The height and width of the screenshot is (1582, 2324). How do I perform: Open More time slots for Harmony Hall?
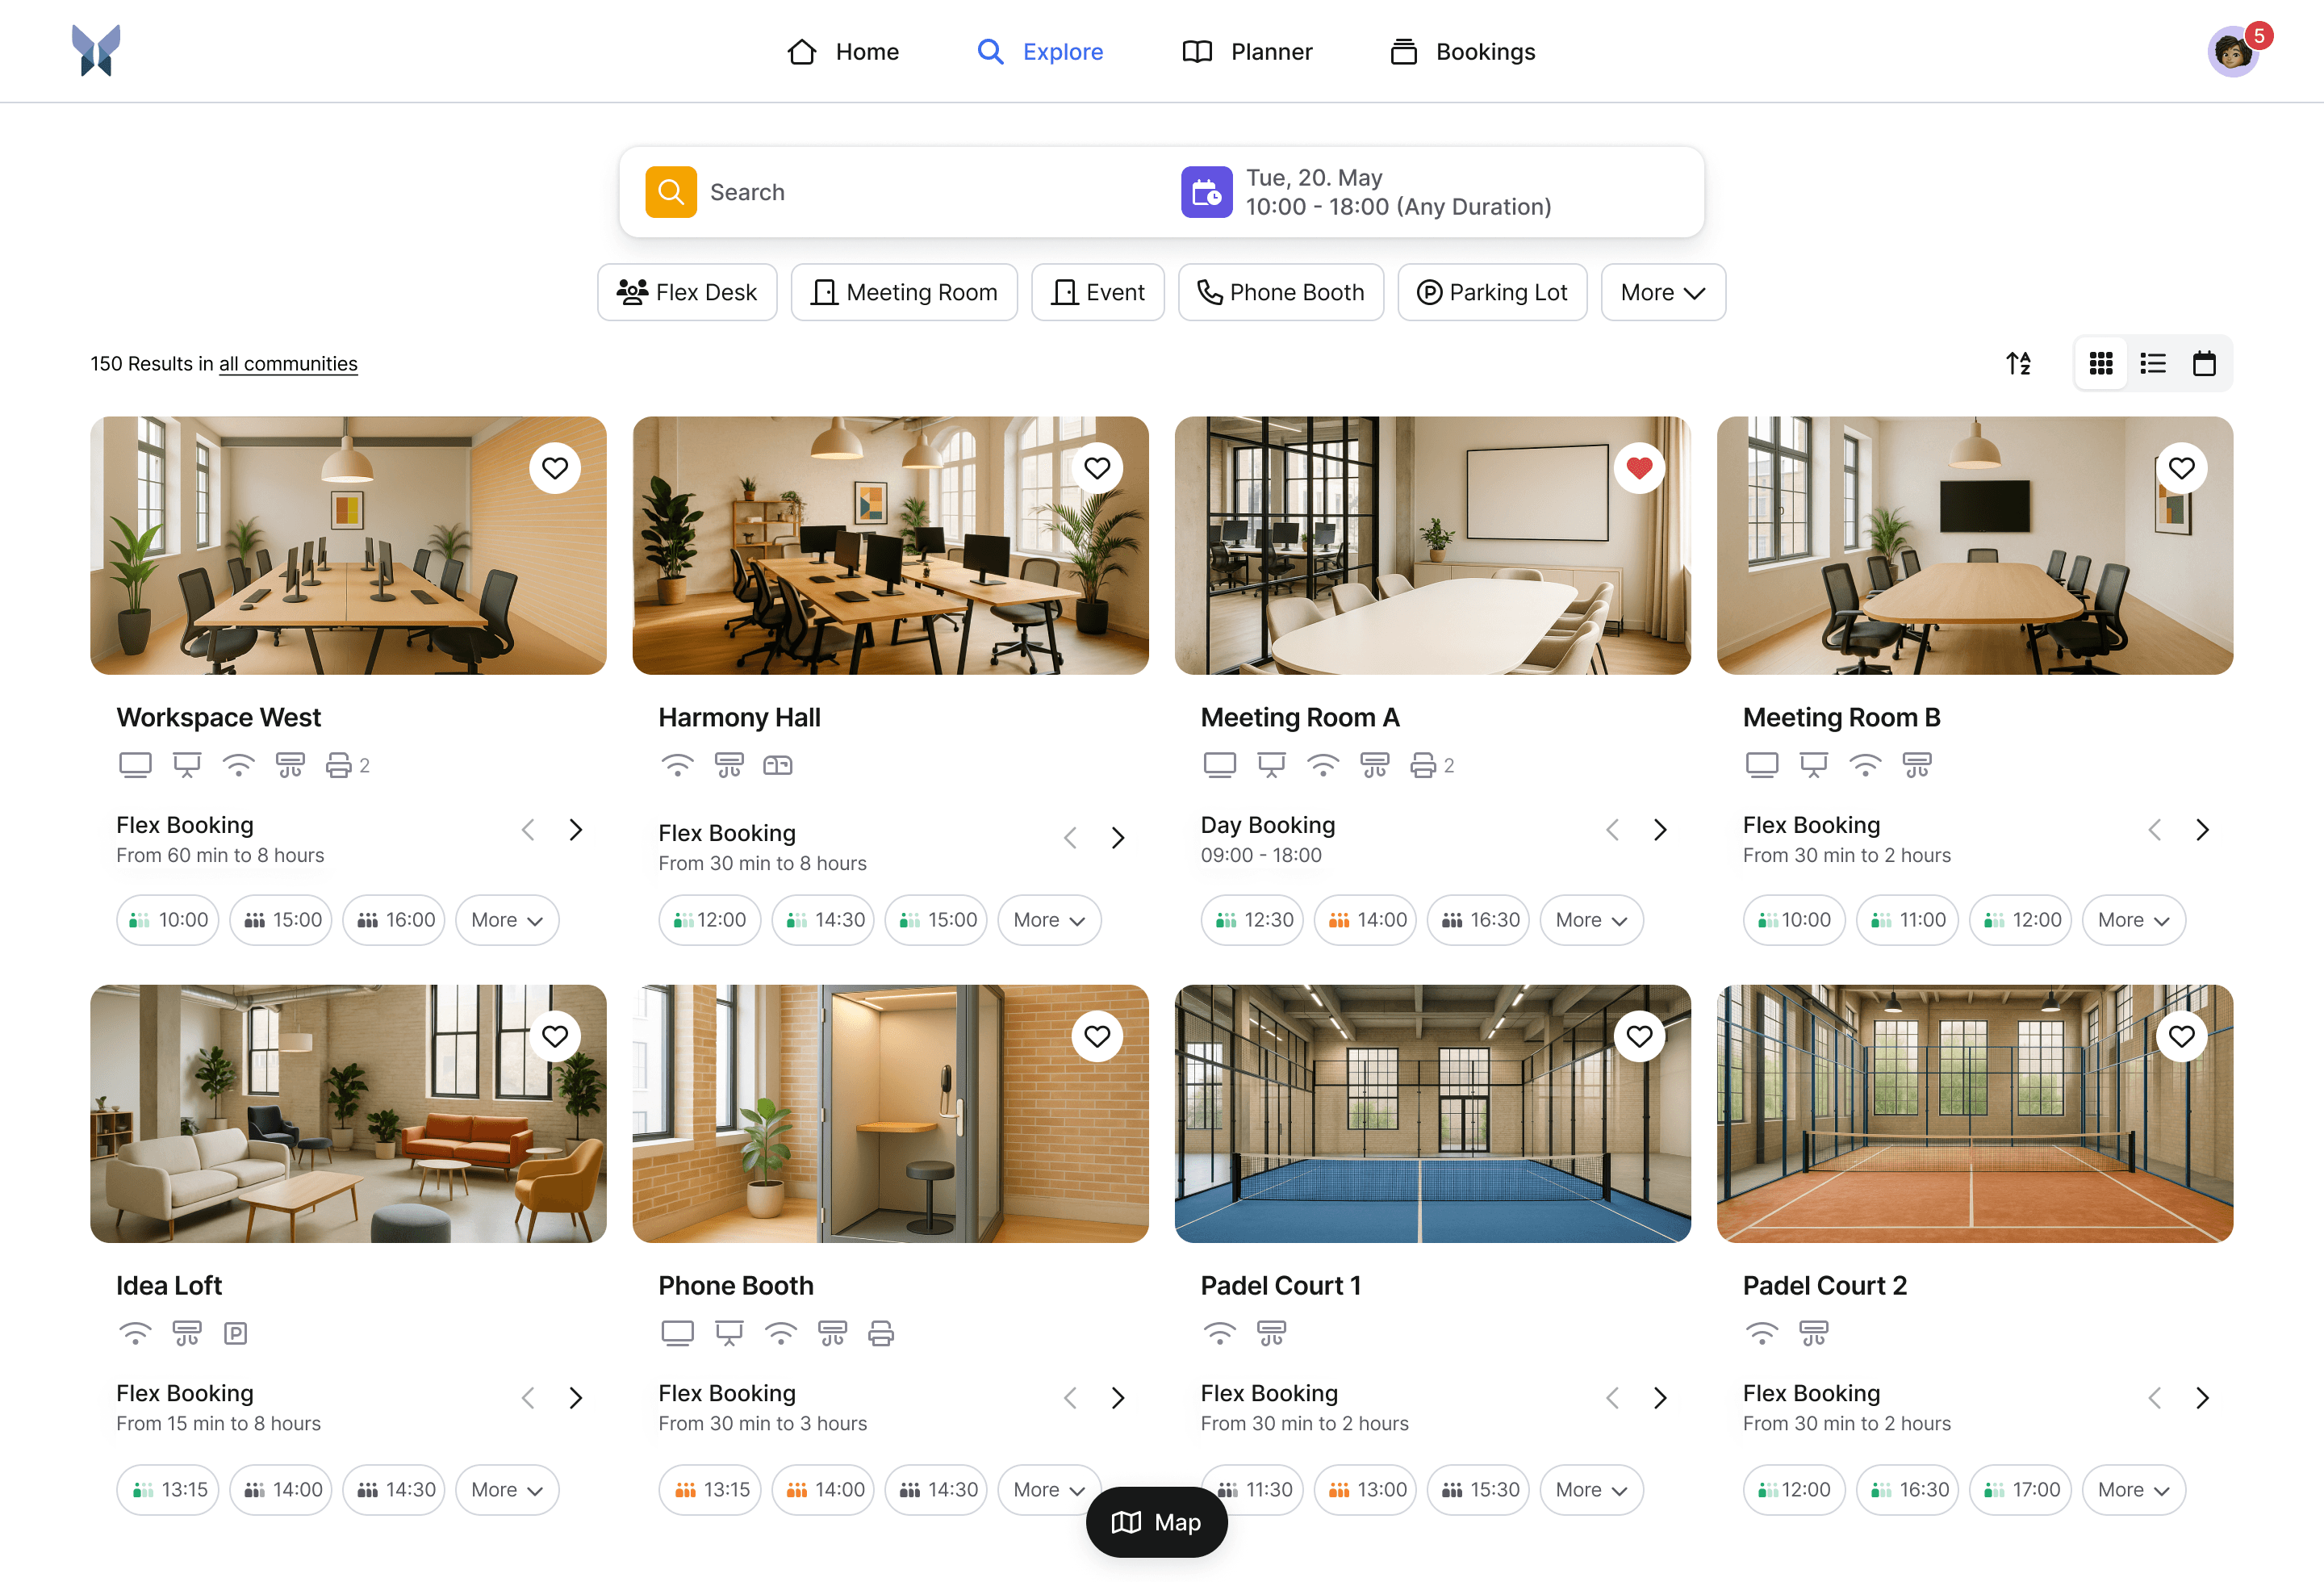1049,919
